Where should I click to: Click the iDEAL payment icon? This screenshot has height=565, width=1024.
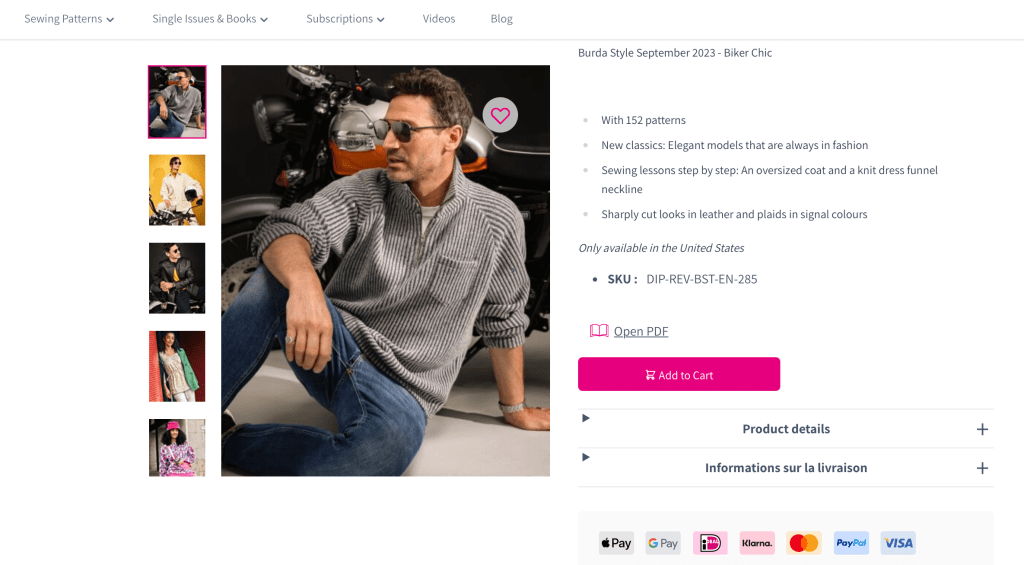[710, 543]
